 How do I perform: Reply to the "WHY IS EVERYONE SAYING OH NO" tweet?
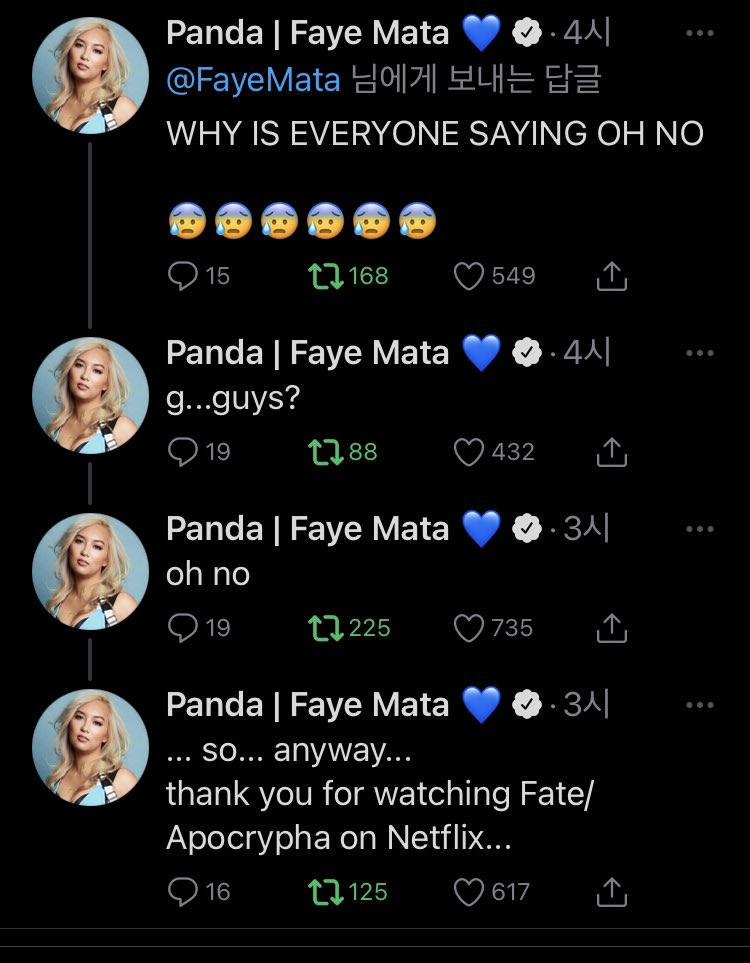click(x=184, y=276)
